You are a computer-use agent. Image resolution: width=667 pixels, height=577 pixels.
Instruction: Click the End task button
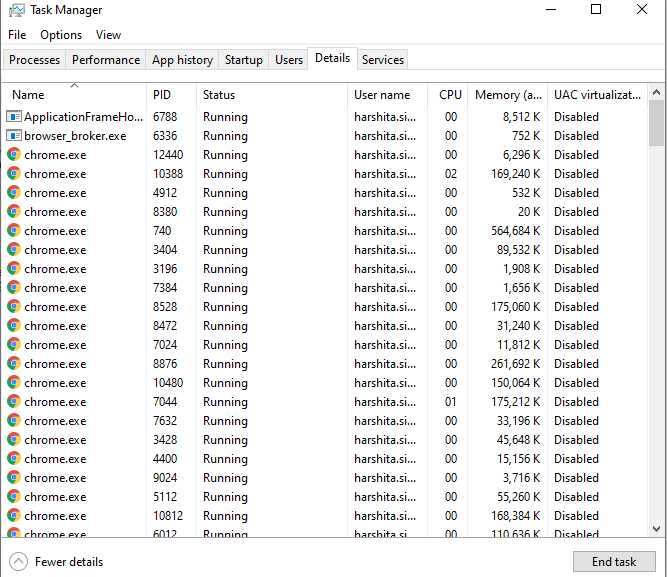pyautogui.click(x=614, y=562)
